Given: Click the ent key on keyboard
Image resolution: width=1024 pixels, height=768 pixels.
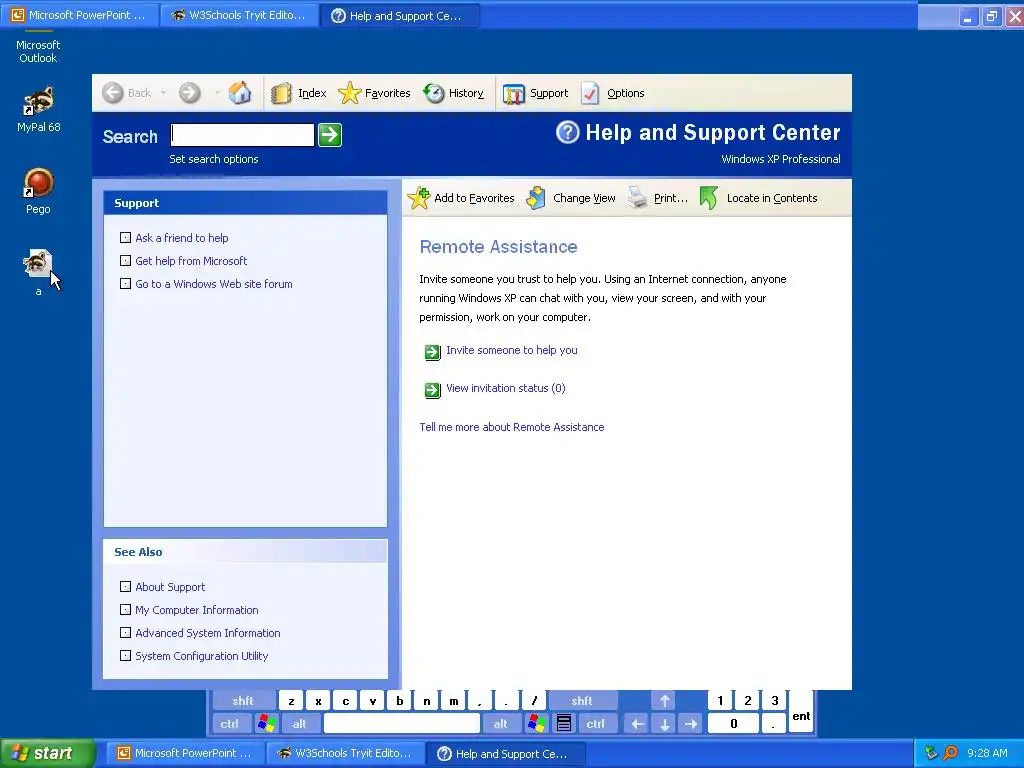Looking at the screenshot, I should tap(801, 712).
